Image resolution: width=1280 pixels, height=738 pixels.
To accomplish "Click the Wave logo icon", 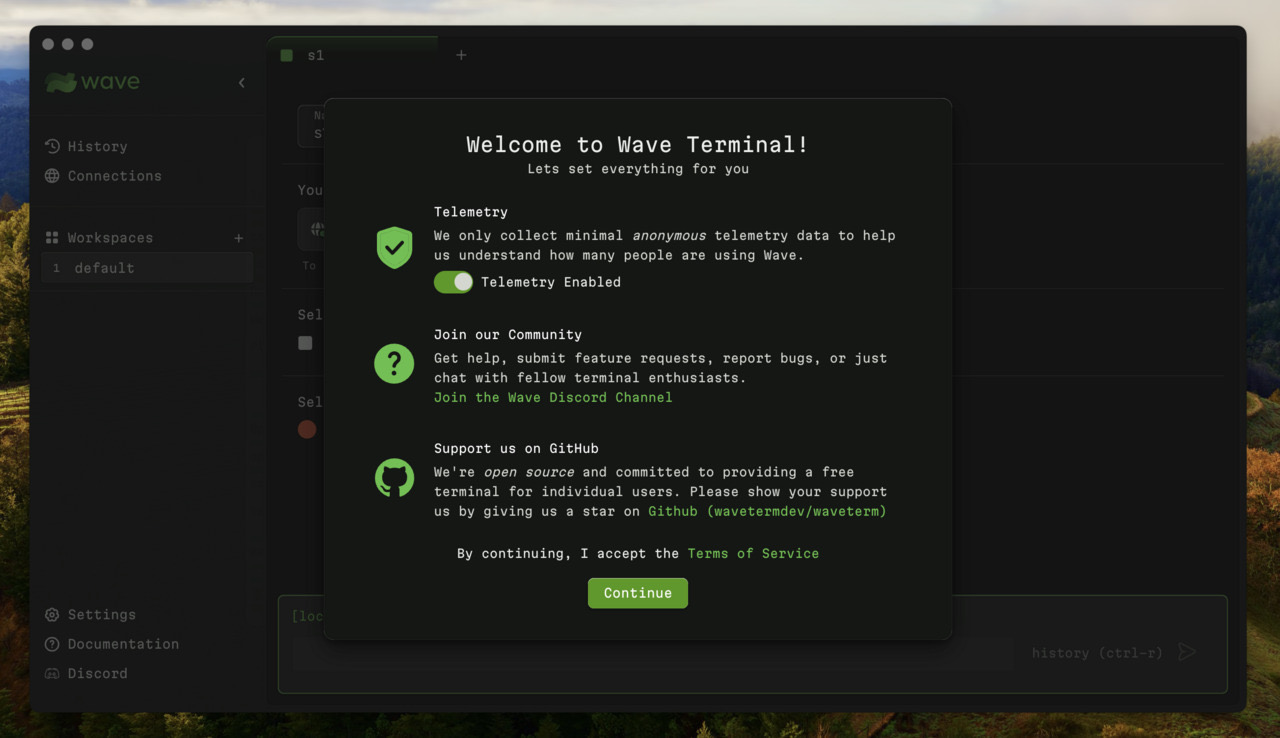I will coord(64,81).
